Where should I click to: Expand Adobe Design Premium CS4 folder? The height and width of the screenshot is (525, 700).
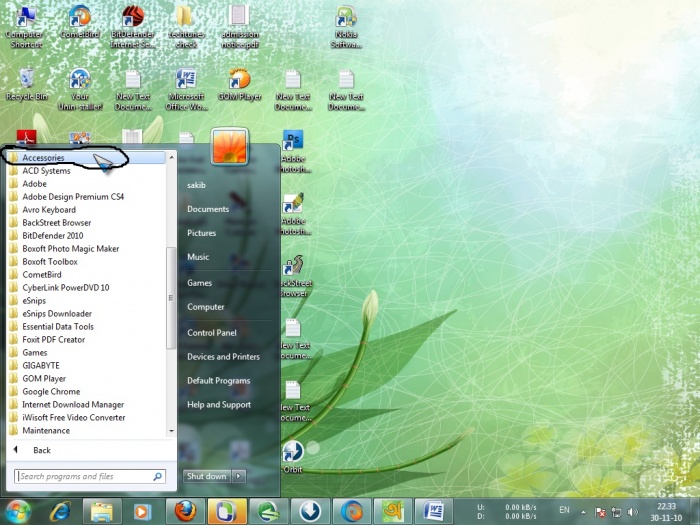[87, 196]
